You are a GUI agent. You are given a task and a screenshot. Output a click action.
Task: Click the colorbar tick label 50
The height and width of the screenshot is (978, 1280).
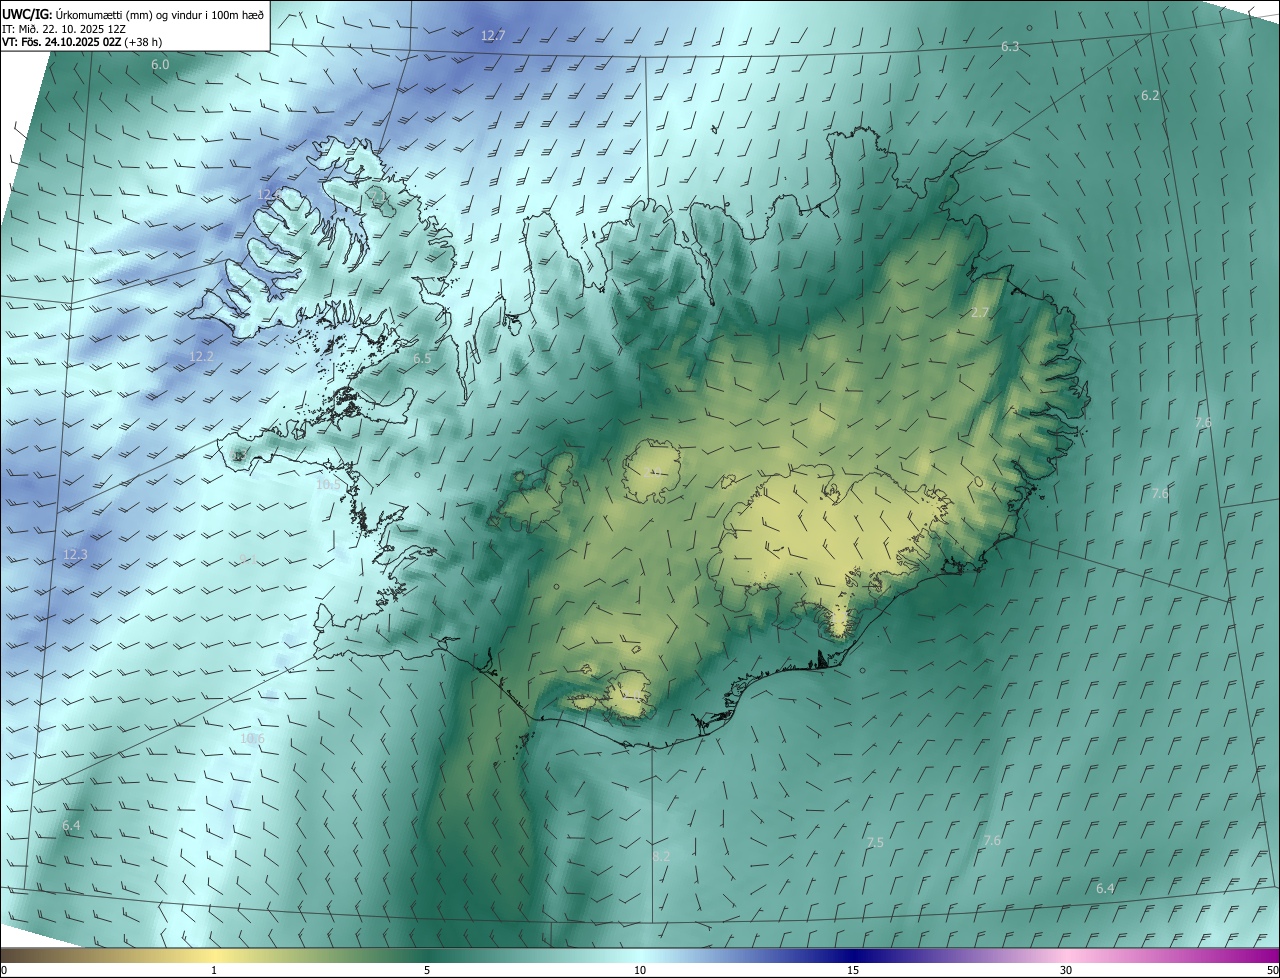1272,970
